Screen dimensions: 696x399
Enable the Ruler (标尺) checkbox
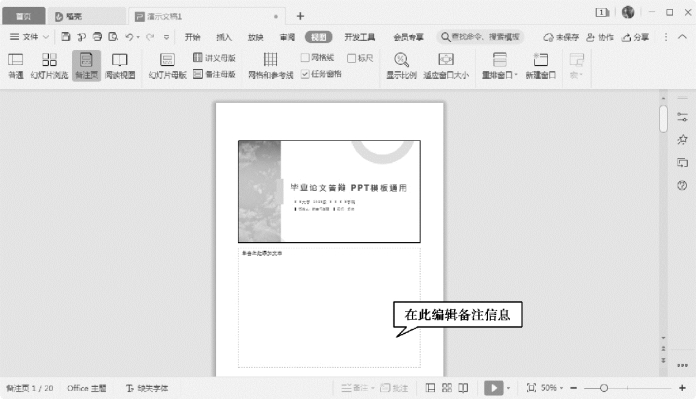click(352, 58)
